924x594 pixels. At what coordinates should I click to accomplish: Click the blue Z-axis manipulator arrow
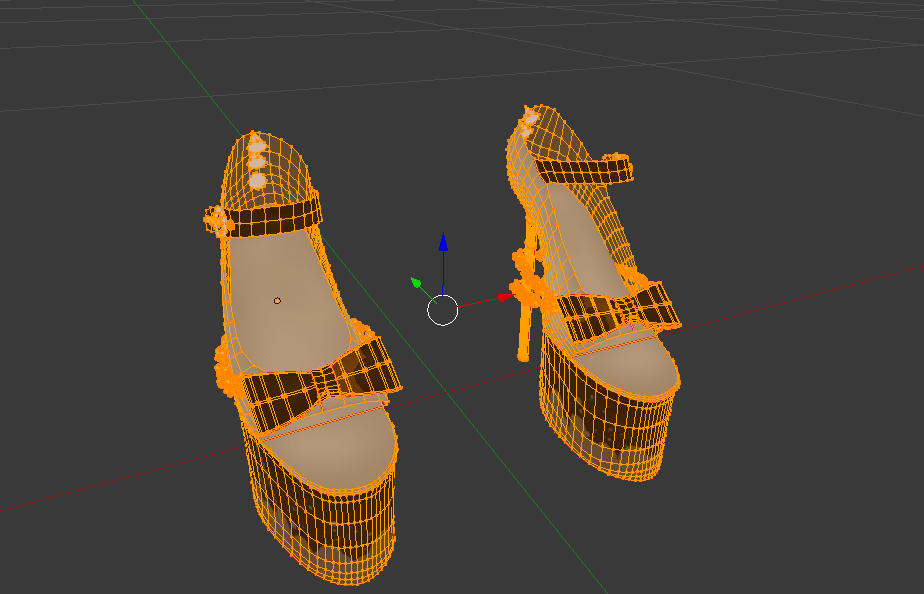[443, 242]
